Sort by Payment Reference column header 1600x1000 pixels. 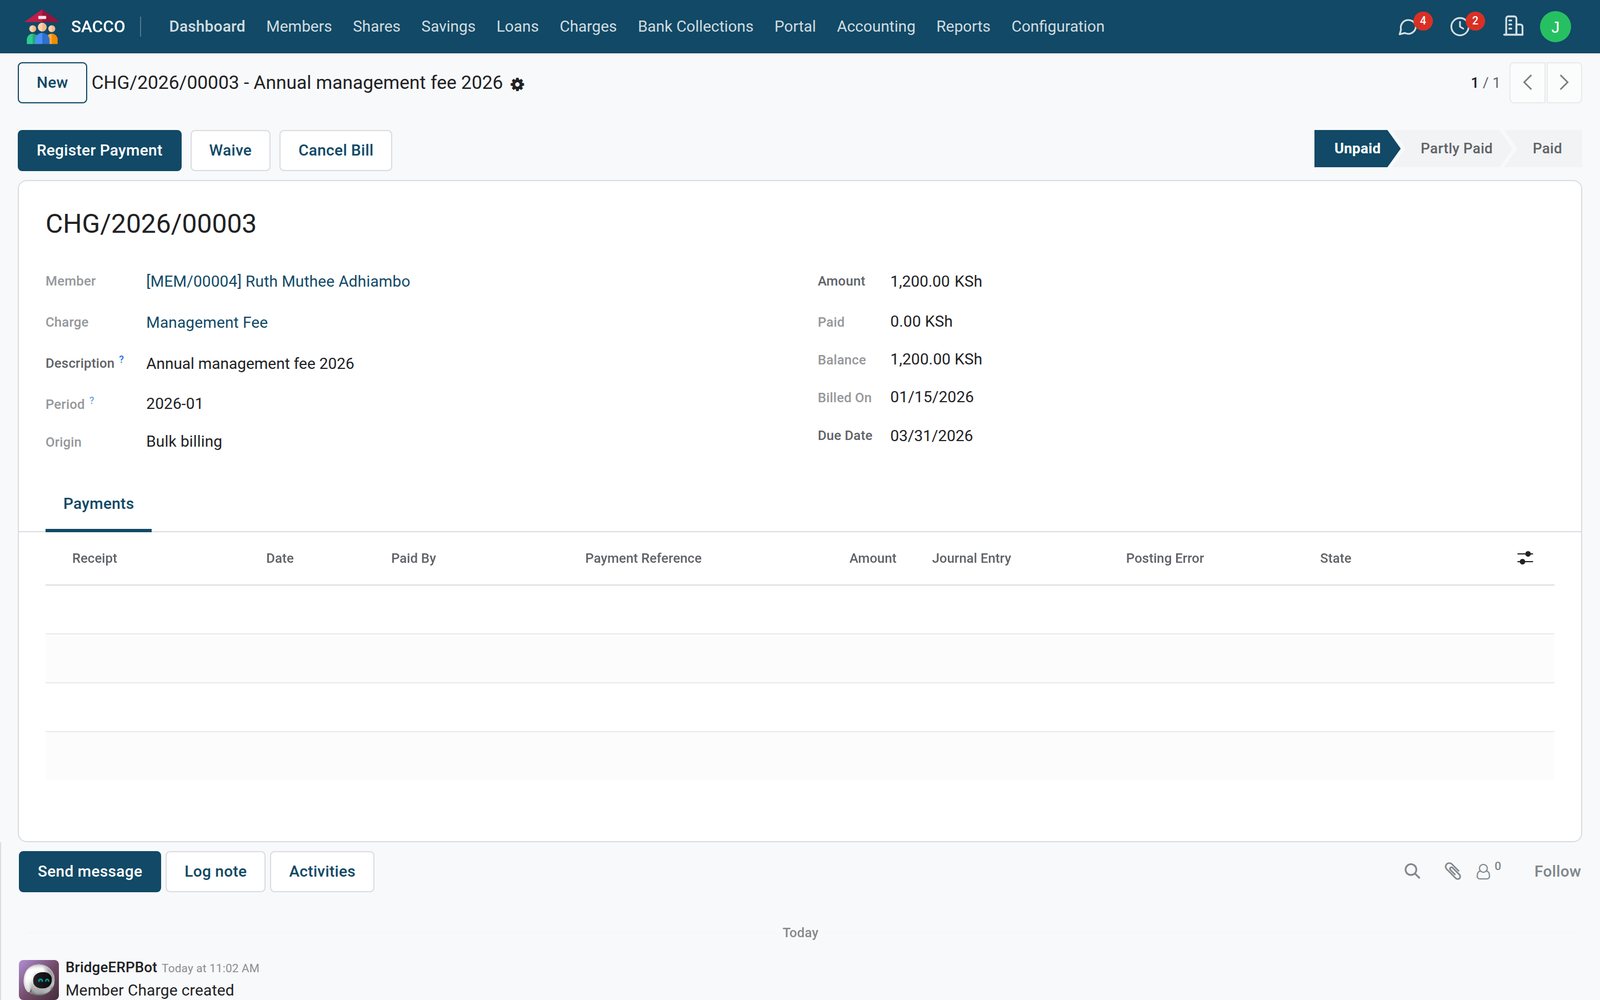click(x=643, y=558)
